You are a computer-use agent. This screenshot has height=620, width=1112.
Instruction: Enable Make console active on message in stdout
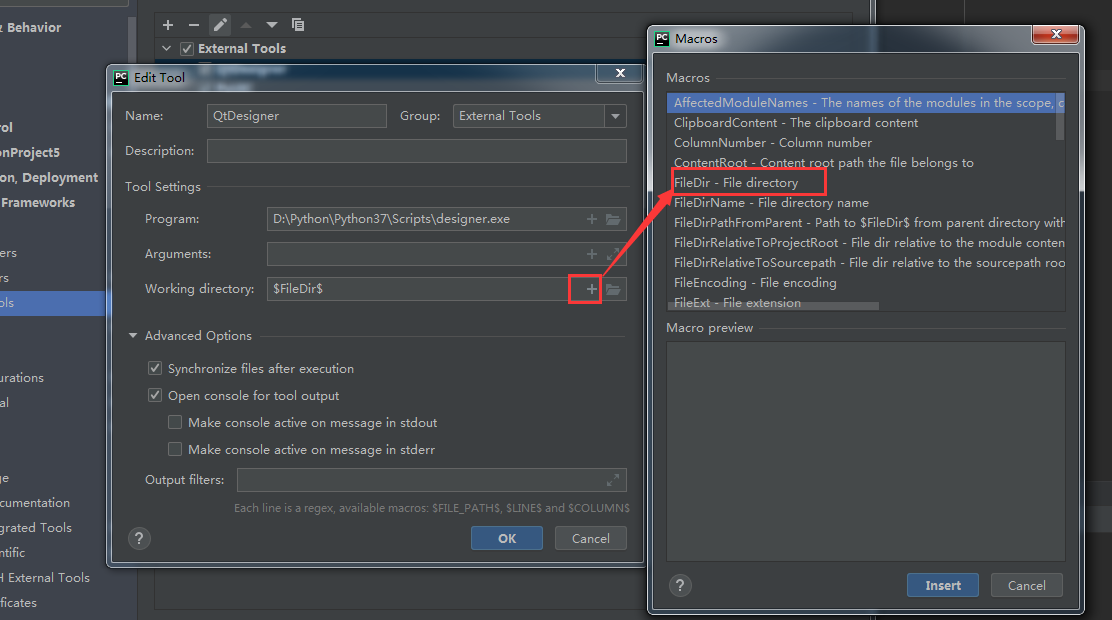click(x=175, y=422)
